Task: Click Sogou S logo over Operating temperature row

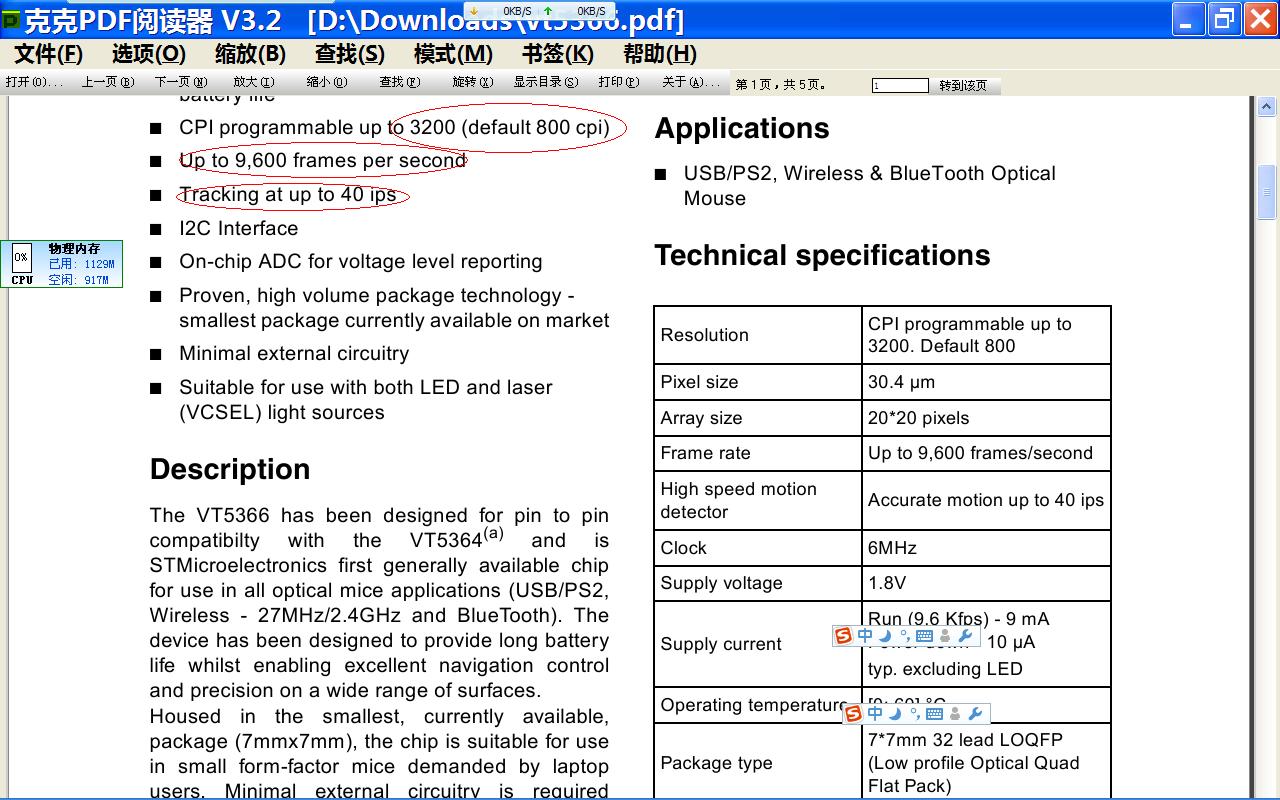Action: click(x=853, y=713)
